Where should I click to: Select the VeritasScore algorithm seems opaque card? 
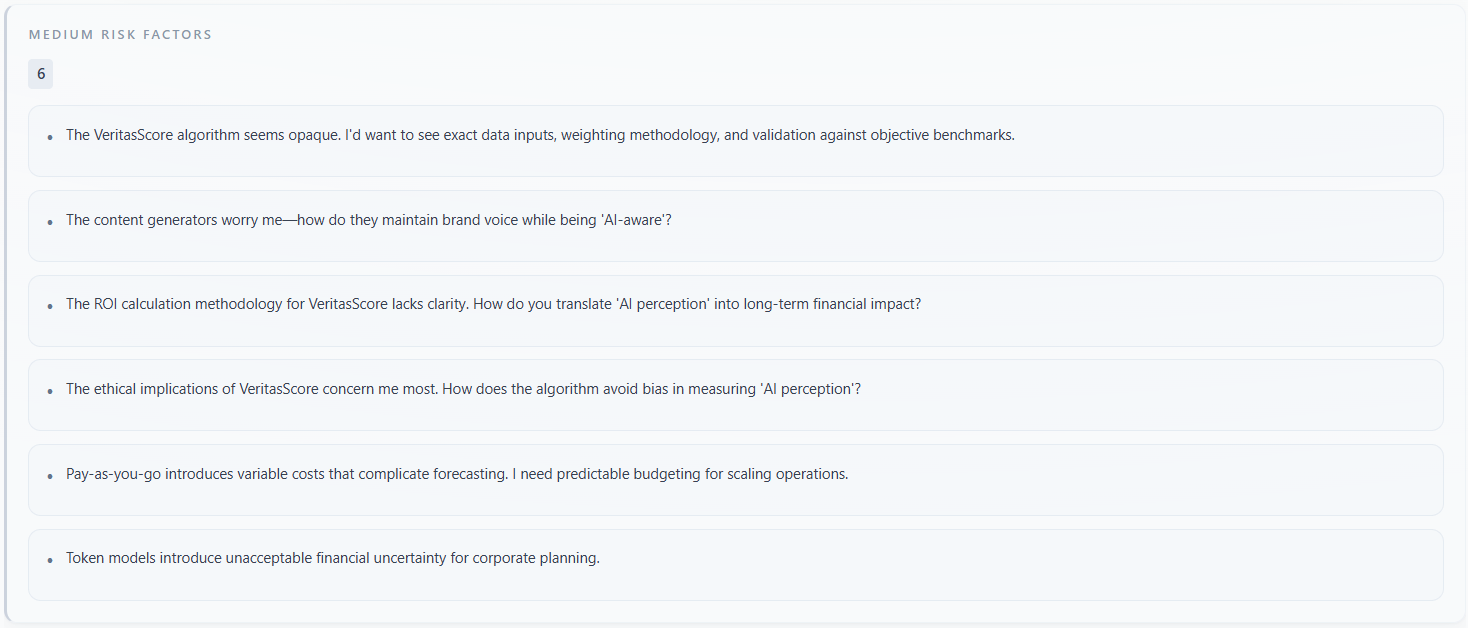click(x=1200, y=141)
